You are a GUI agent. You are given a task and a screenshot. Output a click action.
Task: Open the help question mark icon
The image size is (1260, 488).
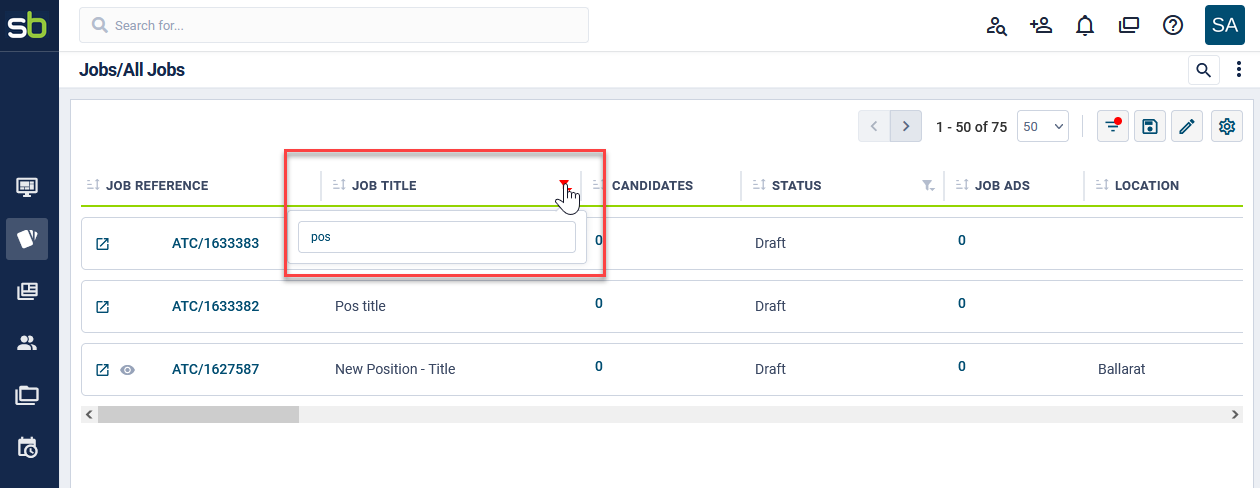point(1173,26)
